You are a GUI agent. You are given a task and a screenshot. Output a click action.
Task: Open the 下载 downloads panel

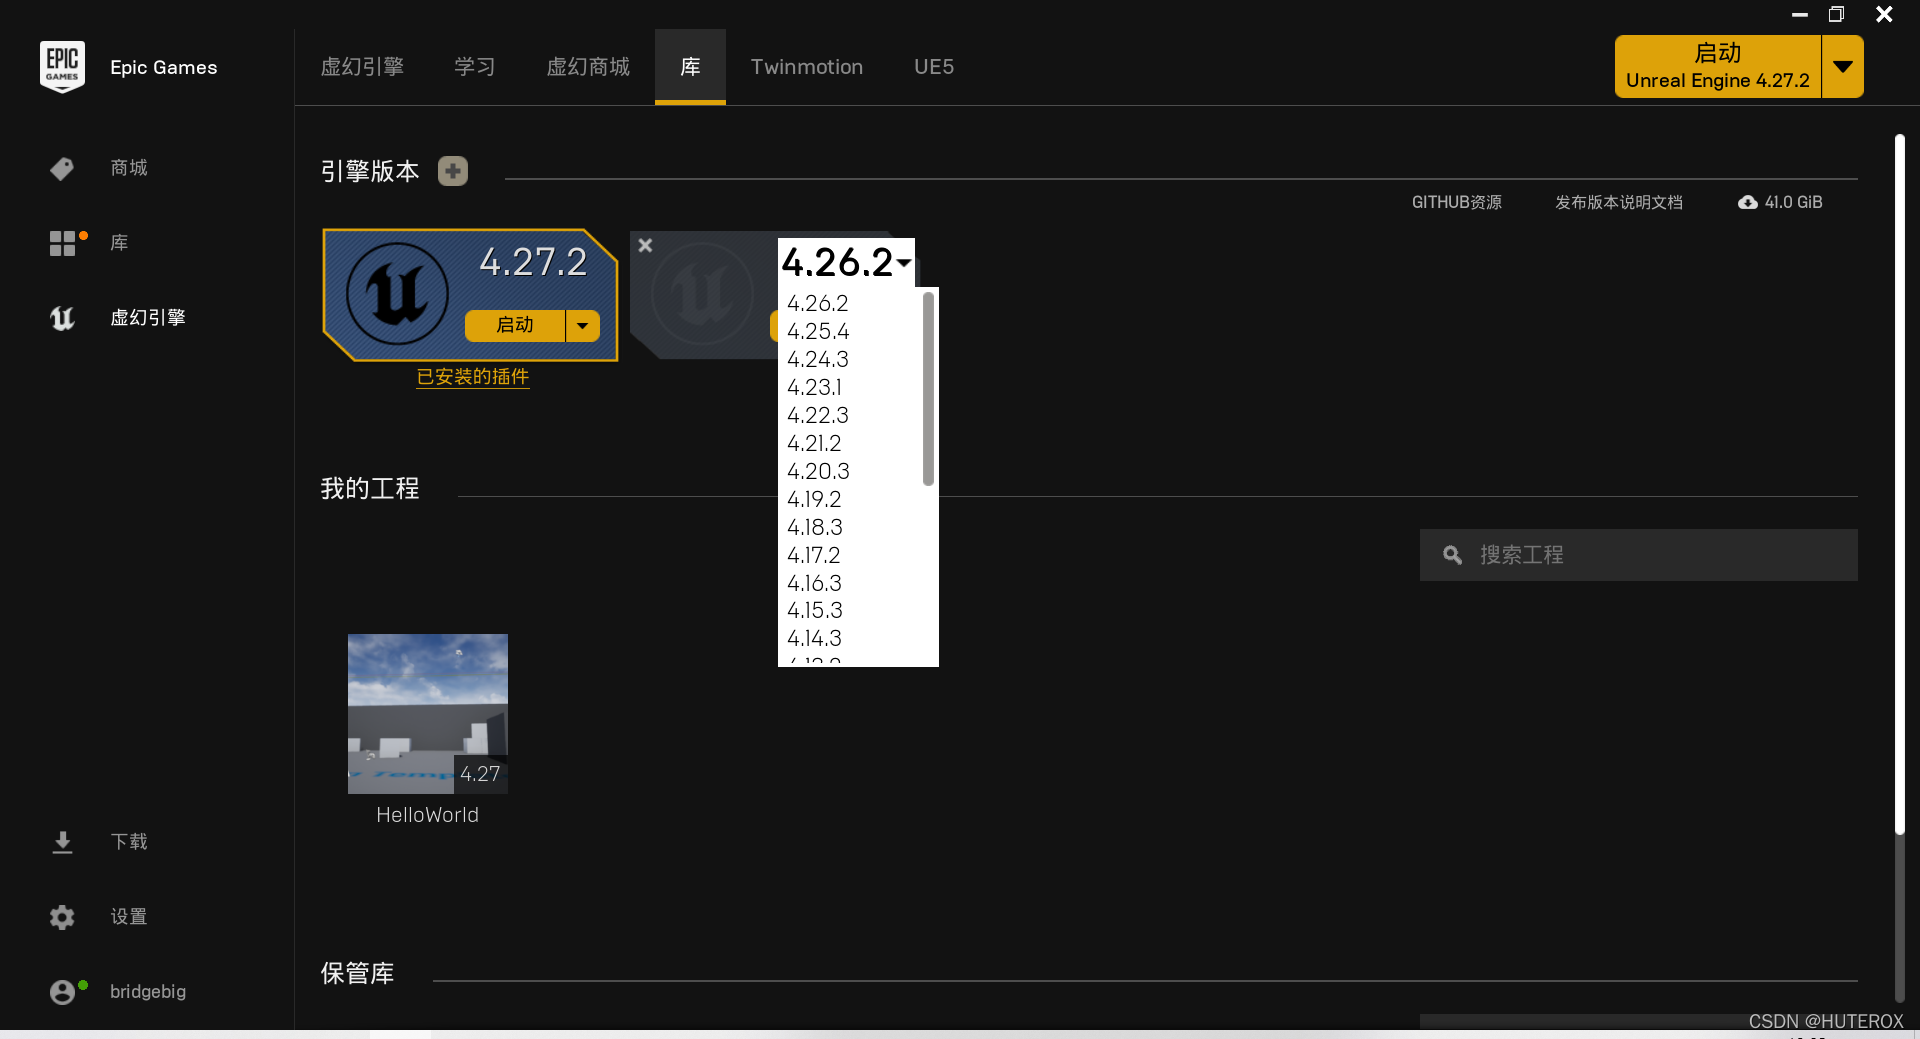pyautogui.click(x=128, y=841)
